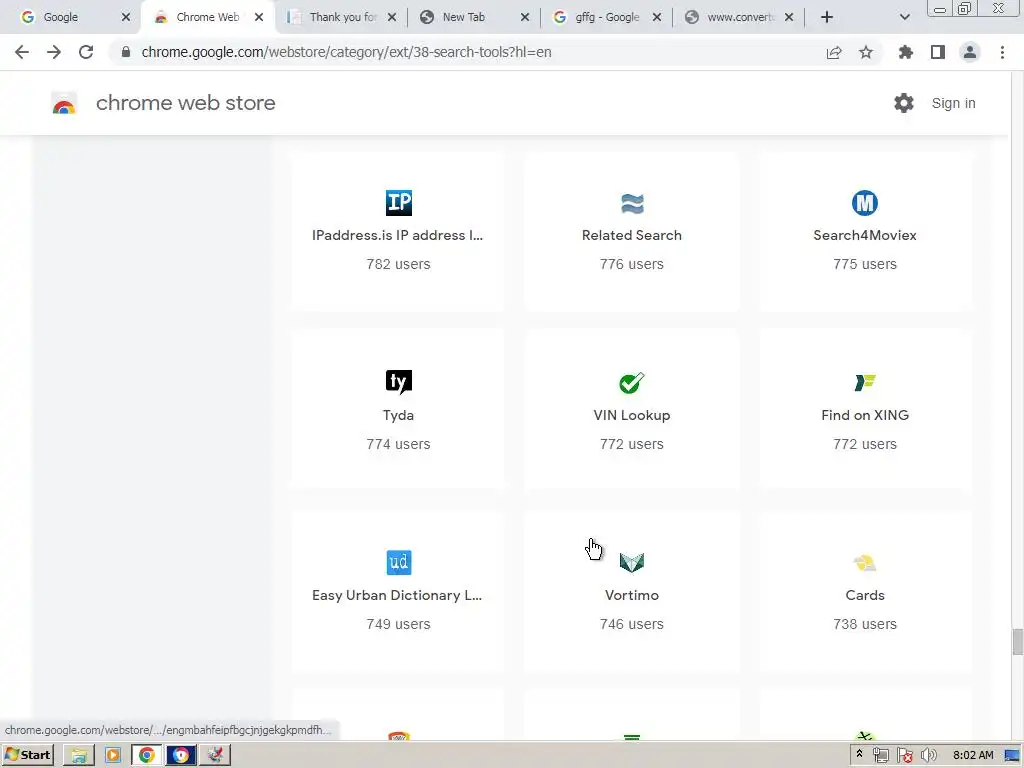Switch to the gffg - Google tab
Image resolution: width=1024 pixels, height=768 pixels.
pos(607,17)
